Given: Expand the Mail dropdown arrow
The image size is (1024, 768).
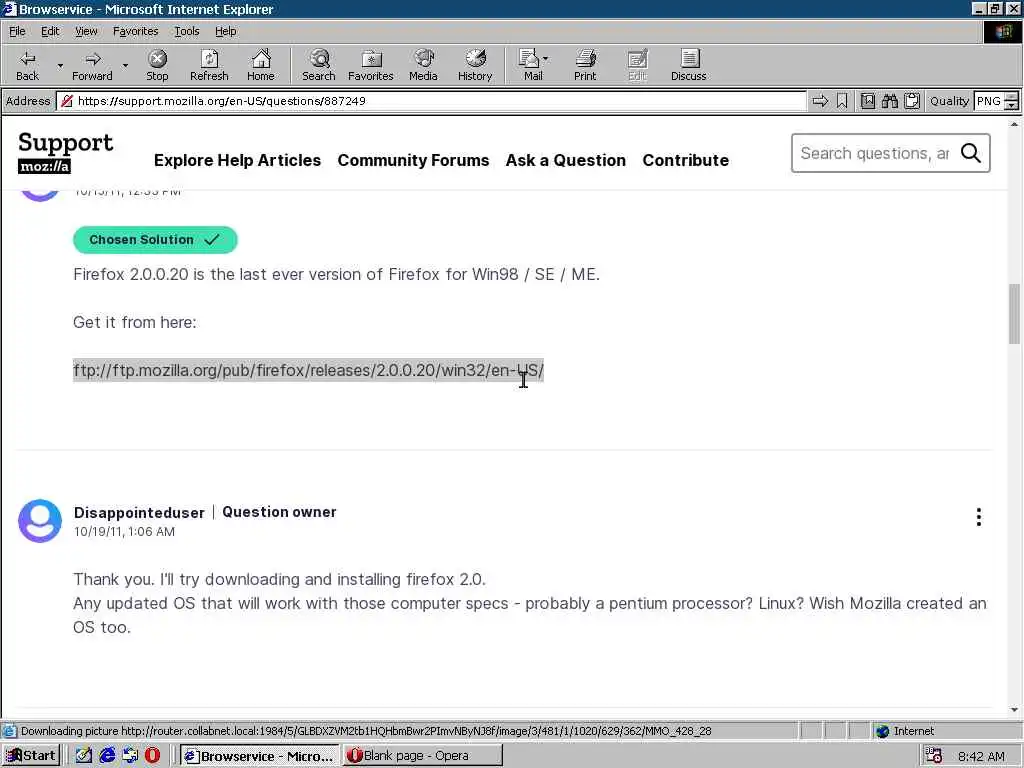Looking at the screenshot, I should click(x=546, y=59).
